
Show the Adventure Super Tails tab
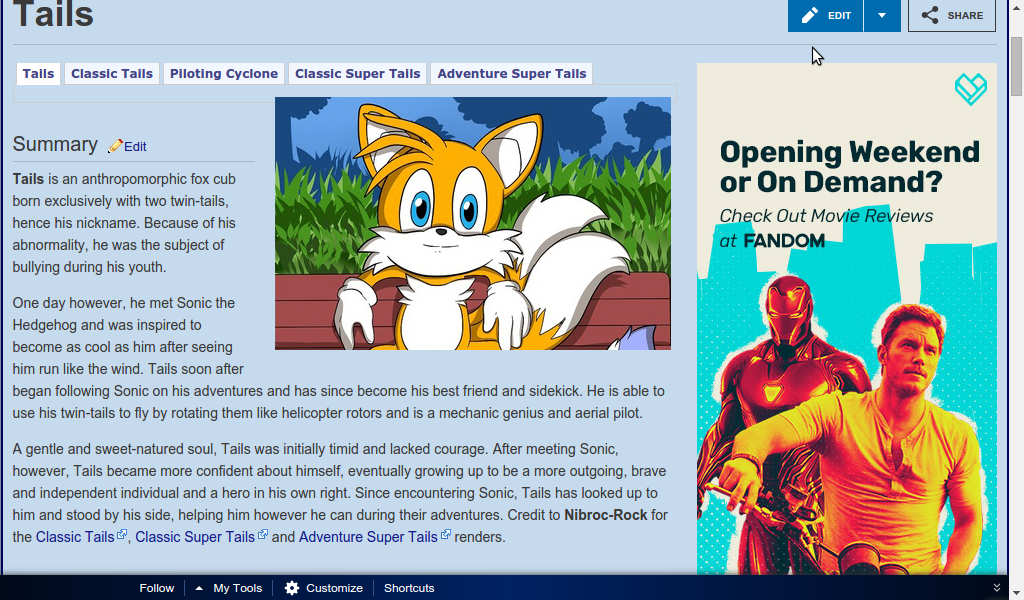511,73
